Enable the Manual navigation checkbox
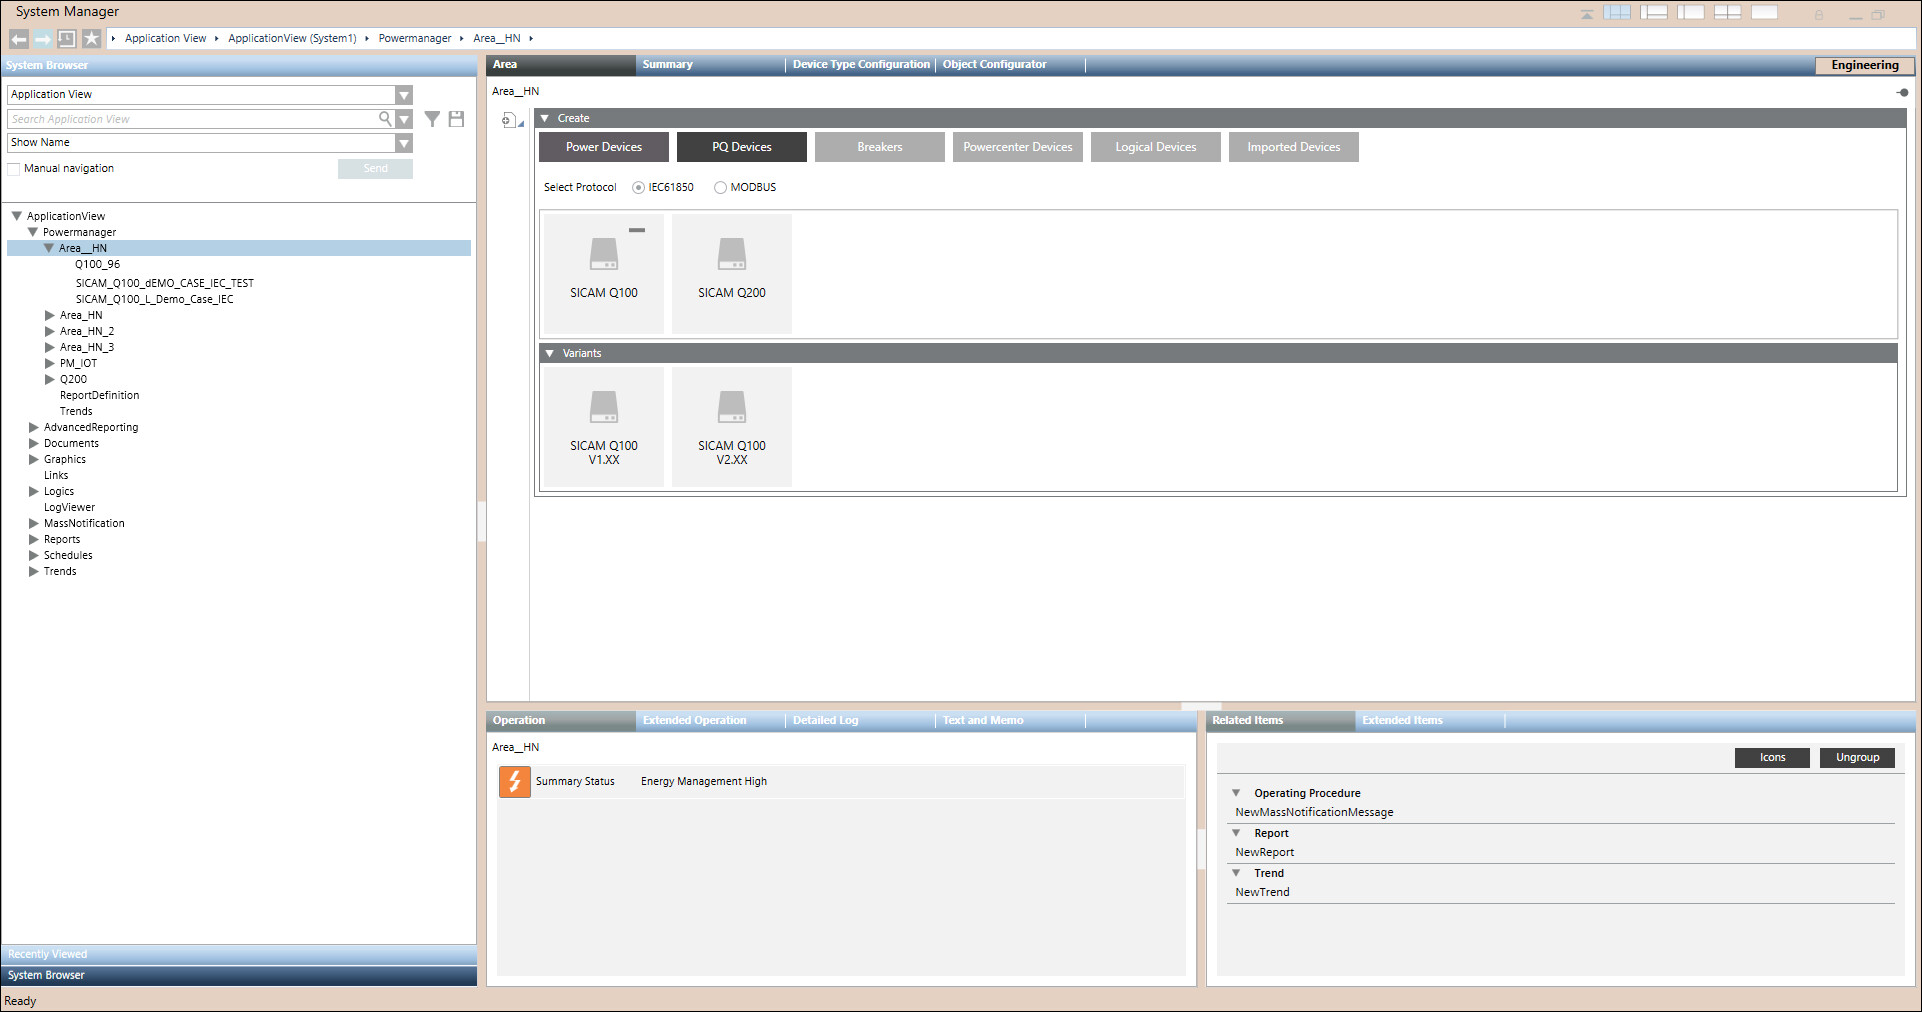The height and width of the screenshot is (1012, 1922). click(14, 169)
